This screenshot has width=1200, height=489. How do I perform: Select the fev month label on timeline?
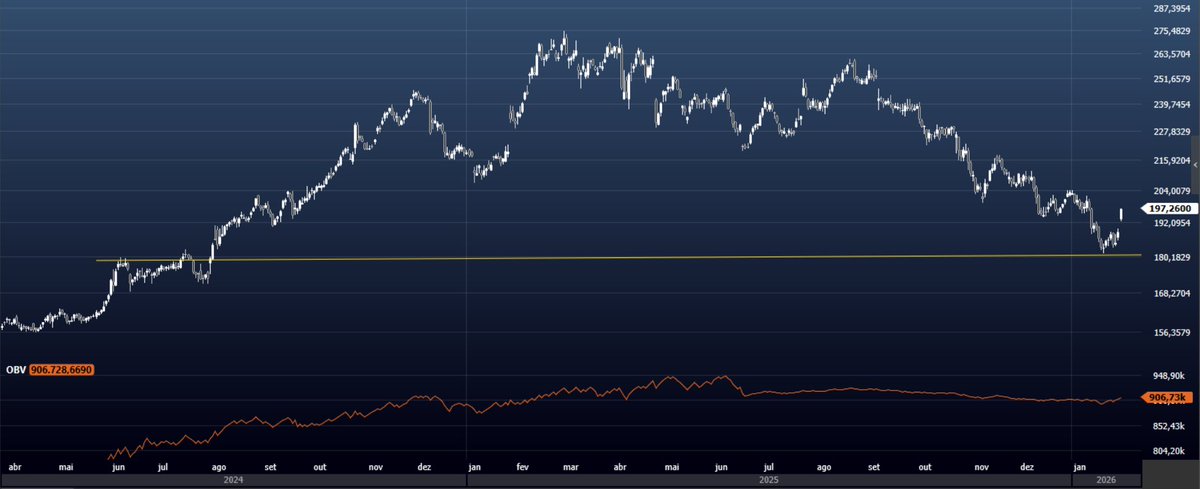coord(524,466)
